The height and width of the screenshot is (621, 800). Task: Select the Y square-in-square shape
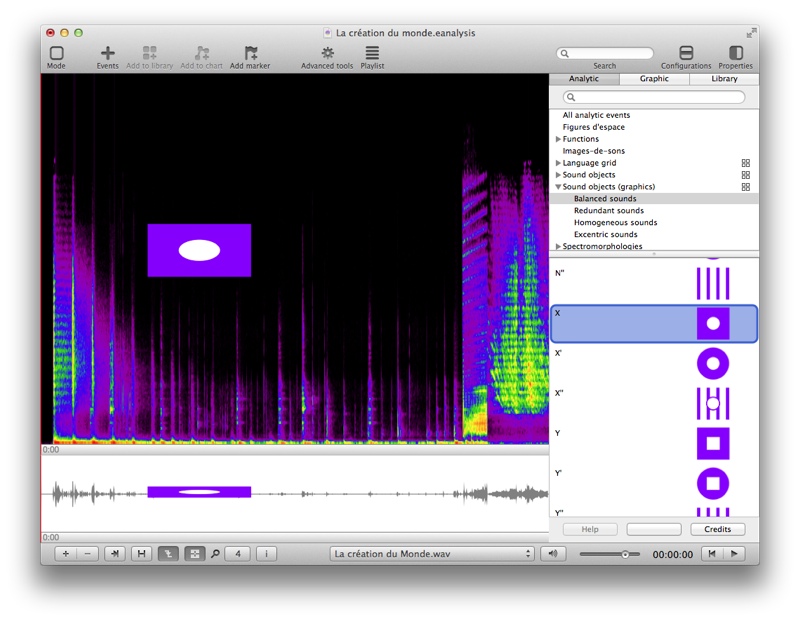coord(713,443)
